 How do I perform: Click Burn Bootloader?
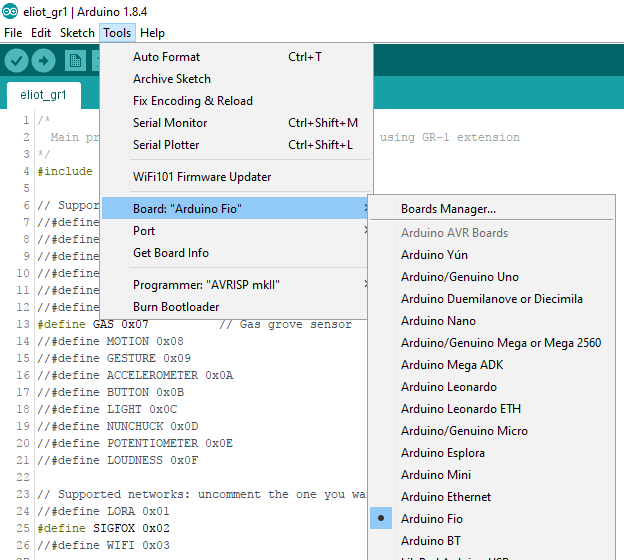pyautogui.click(x=235, y=307)
